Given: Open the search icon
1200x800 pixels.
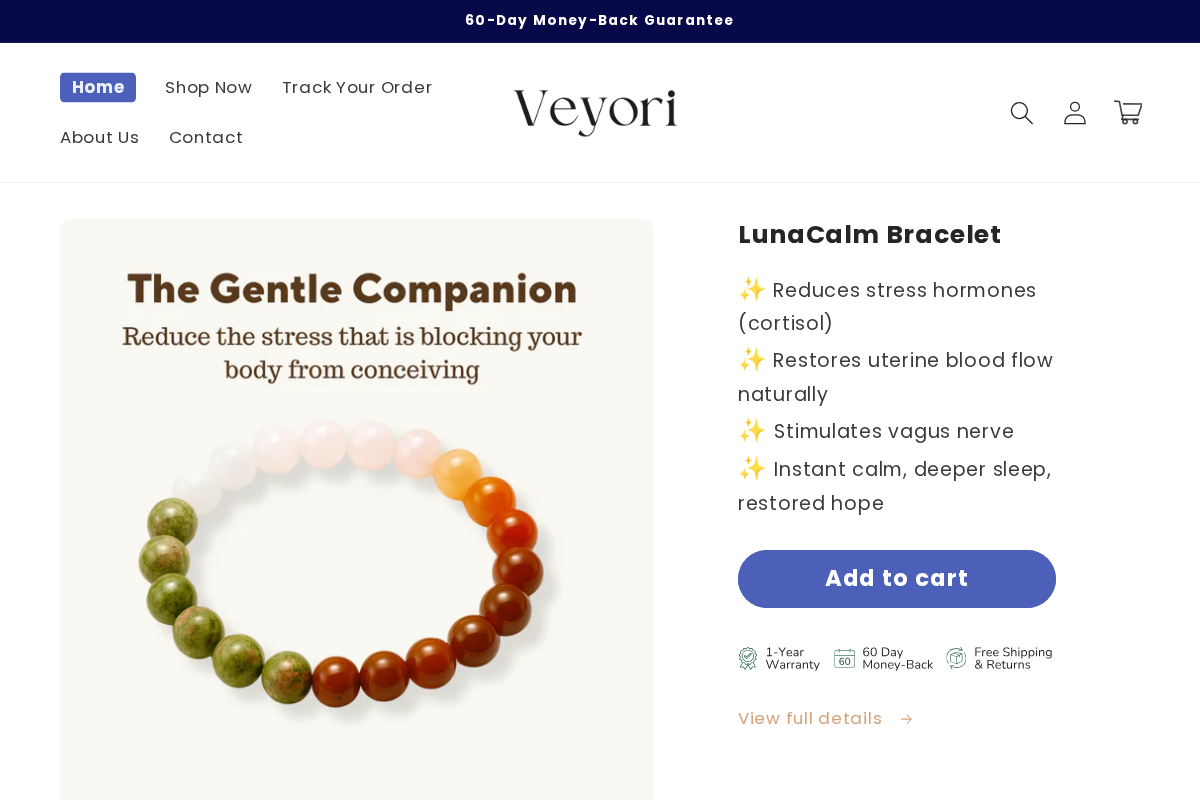Looking at the screenshot, I should click(x=1021, y=113).
